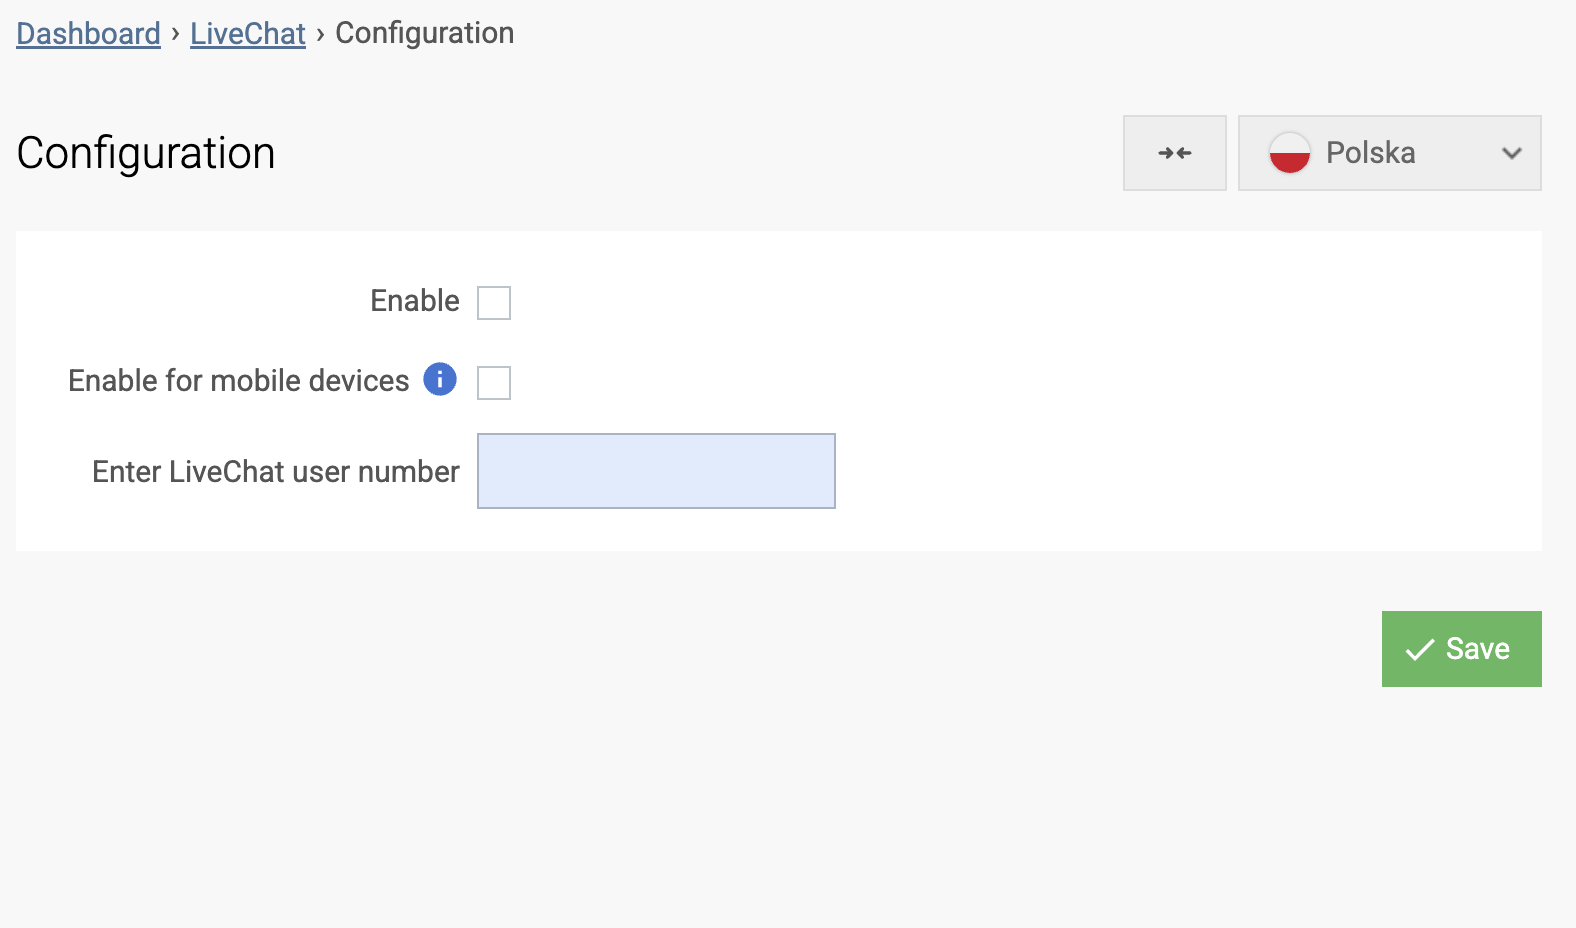Toggle the Enable for mobile devices checkbox

(494, 382)
